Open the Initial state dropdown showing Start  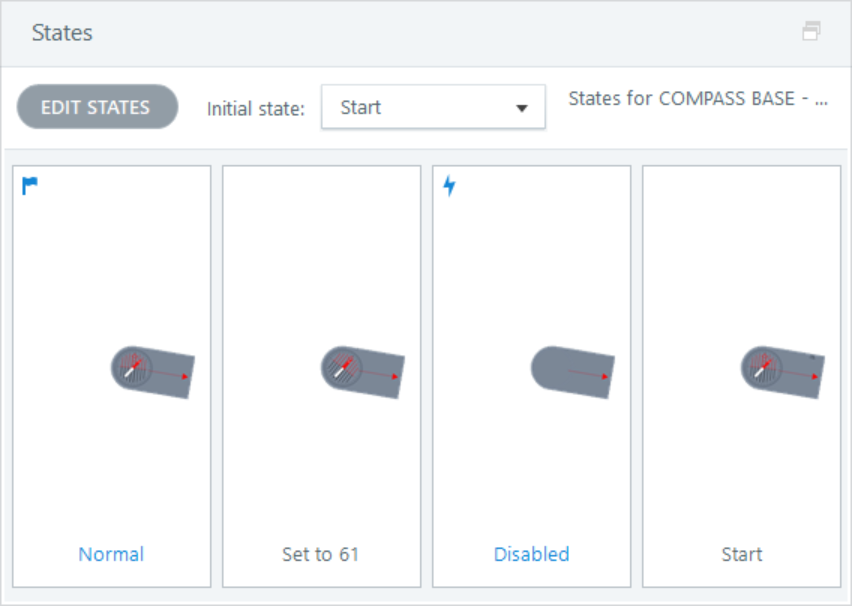click(x=432, y=107)
